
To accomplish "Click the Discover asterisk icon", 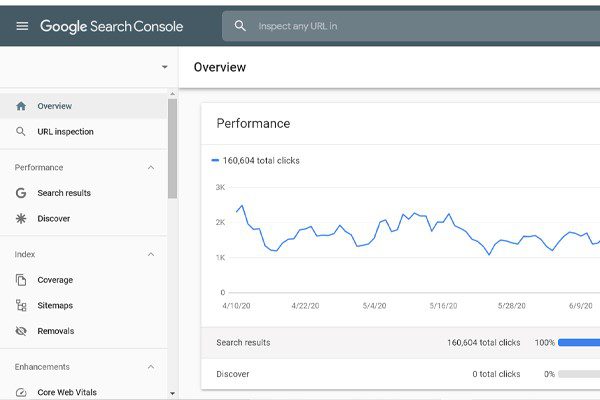I will tap(21, 219).
